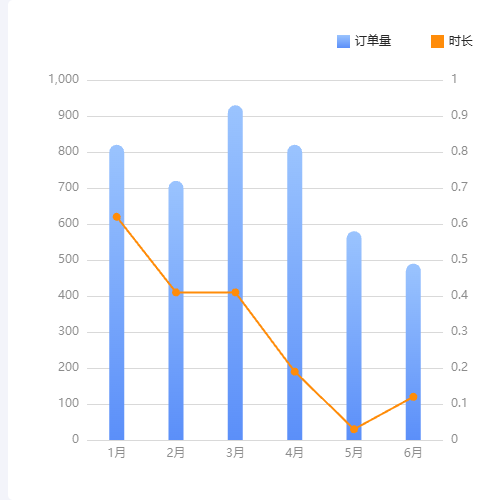
Task: Select the 6月 bar
Action: tap(413, 352)
